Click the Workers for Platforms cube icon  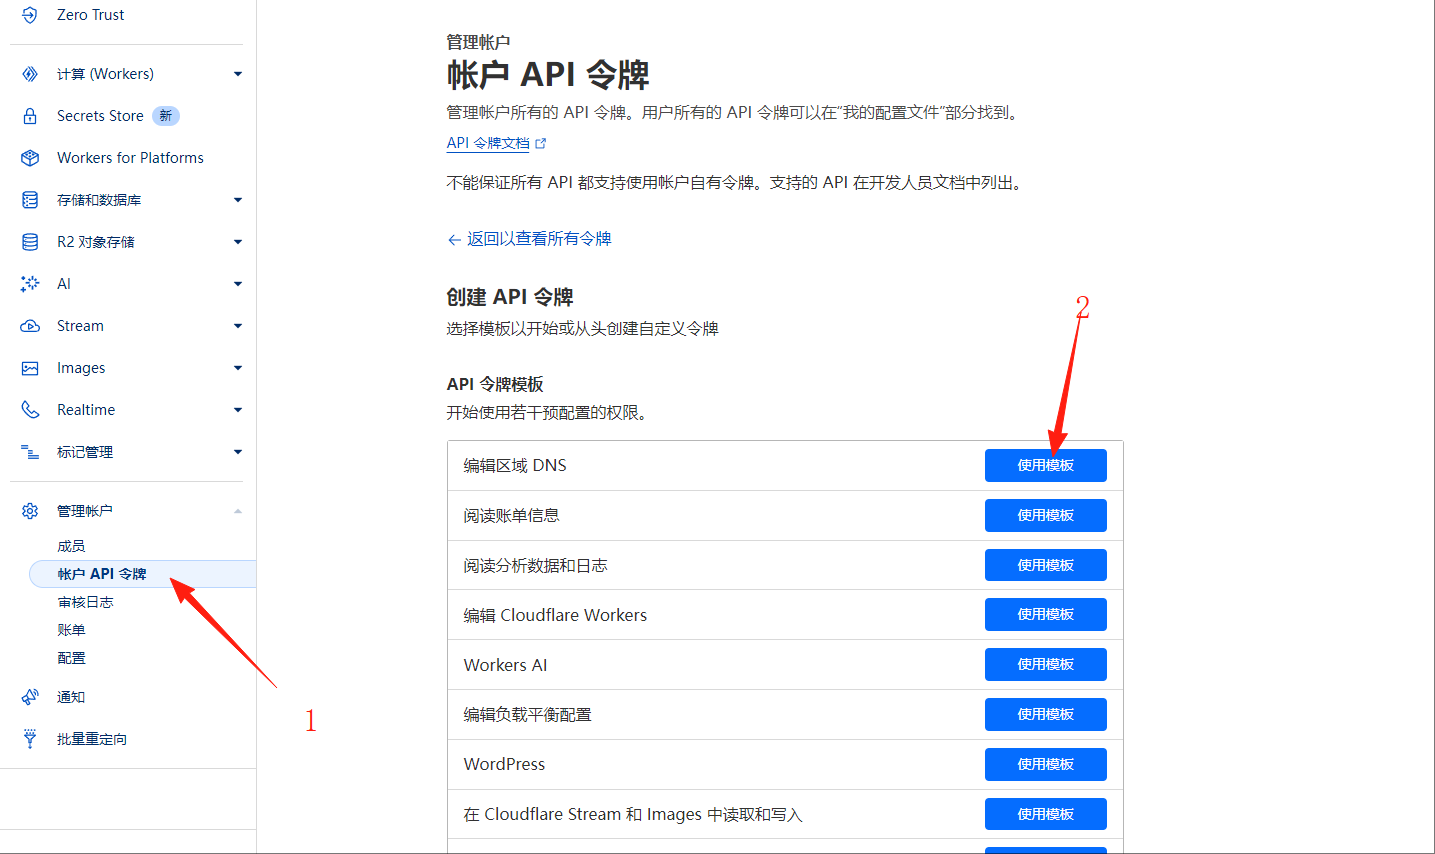click(x=30, y=158)
